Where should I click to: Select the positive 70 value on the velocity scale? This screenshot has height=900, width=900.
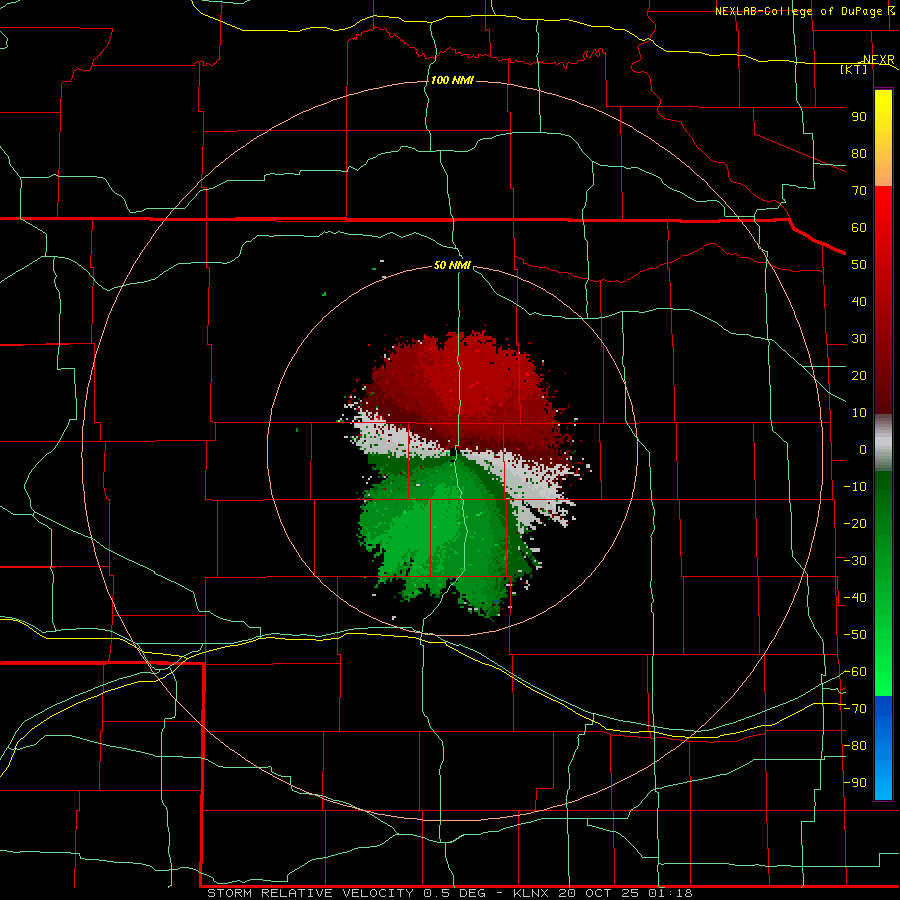pos(859,191)
